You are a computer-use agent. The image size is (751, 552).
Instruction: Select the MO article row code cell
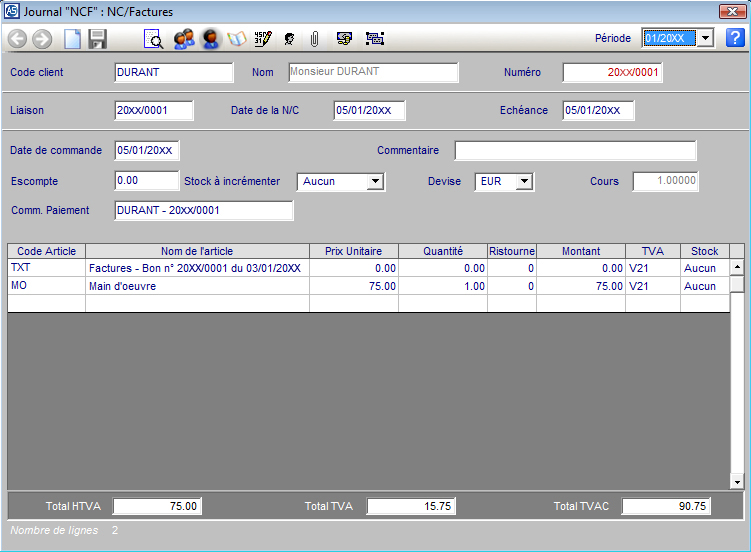46,286
